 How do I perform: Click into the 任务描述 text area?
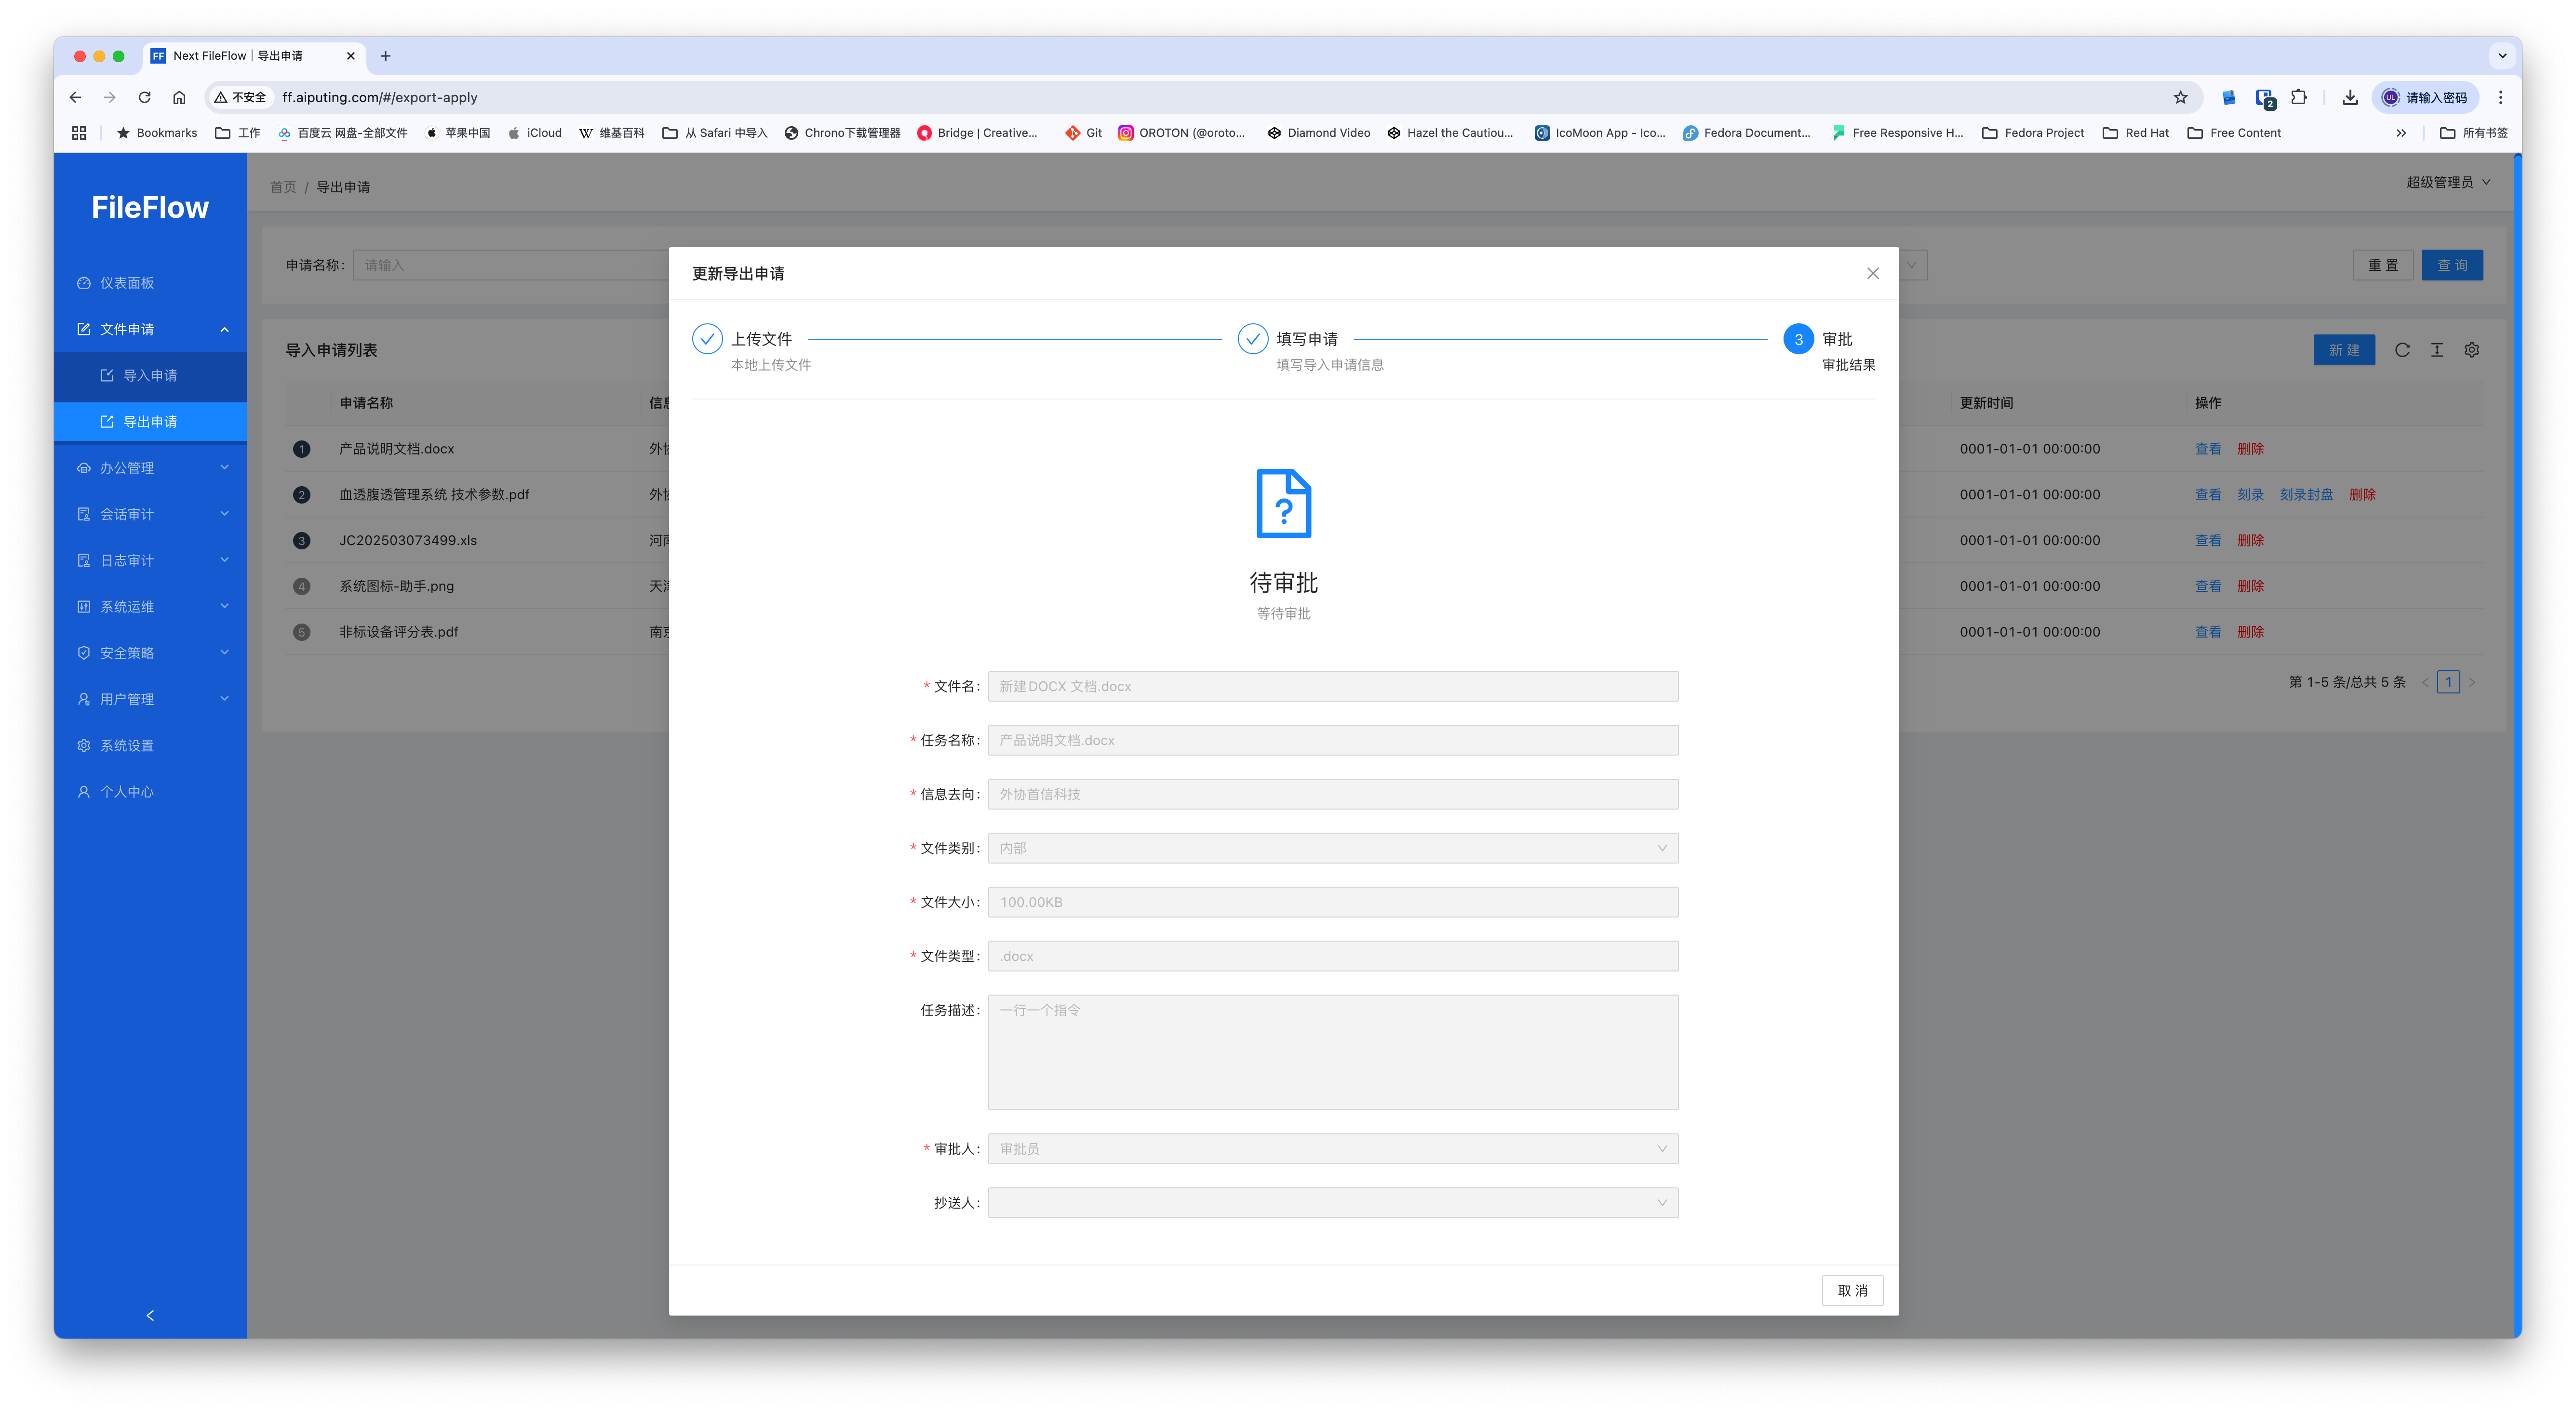(x=1332, y=1052)
